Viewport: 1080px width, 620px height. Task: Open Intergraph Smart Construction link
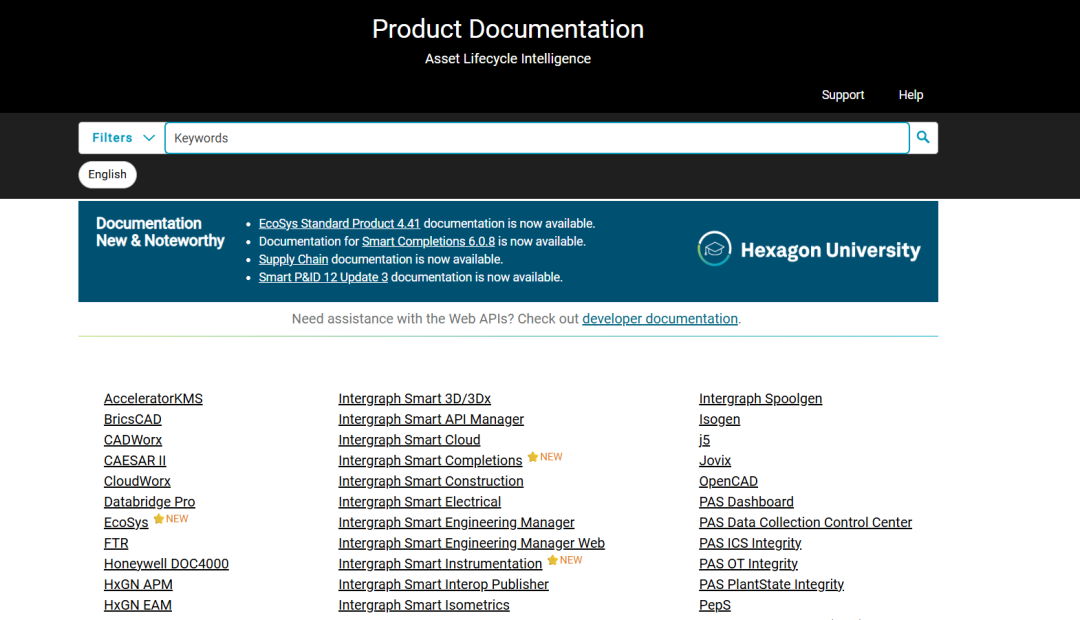click(430, 481)
